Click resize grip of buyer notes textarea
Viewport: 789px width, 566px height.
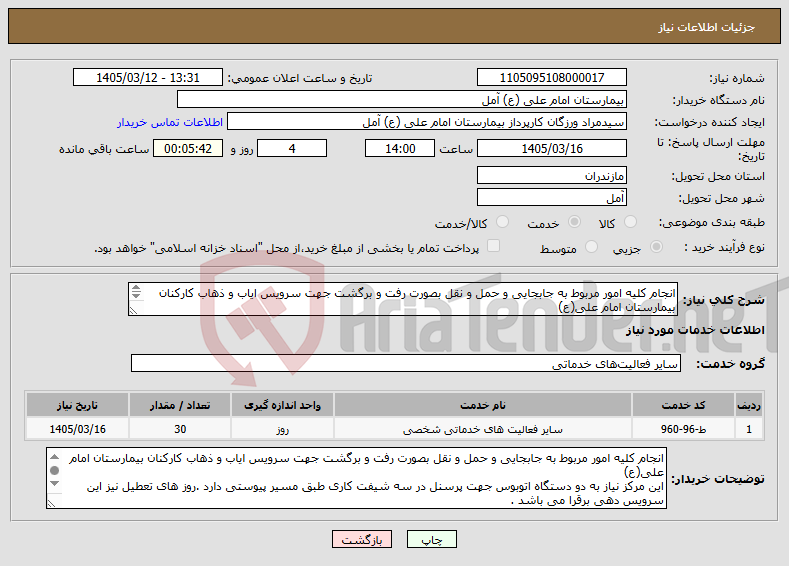51,503
